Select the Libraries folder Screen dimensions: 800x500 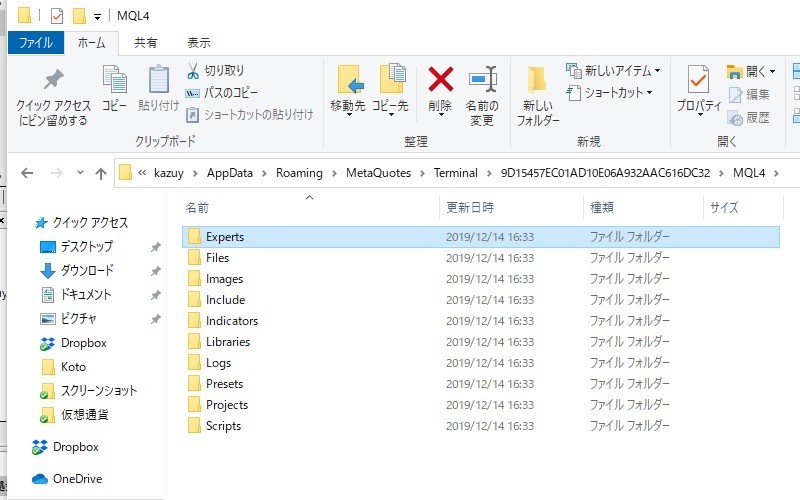point(481,342)
